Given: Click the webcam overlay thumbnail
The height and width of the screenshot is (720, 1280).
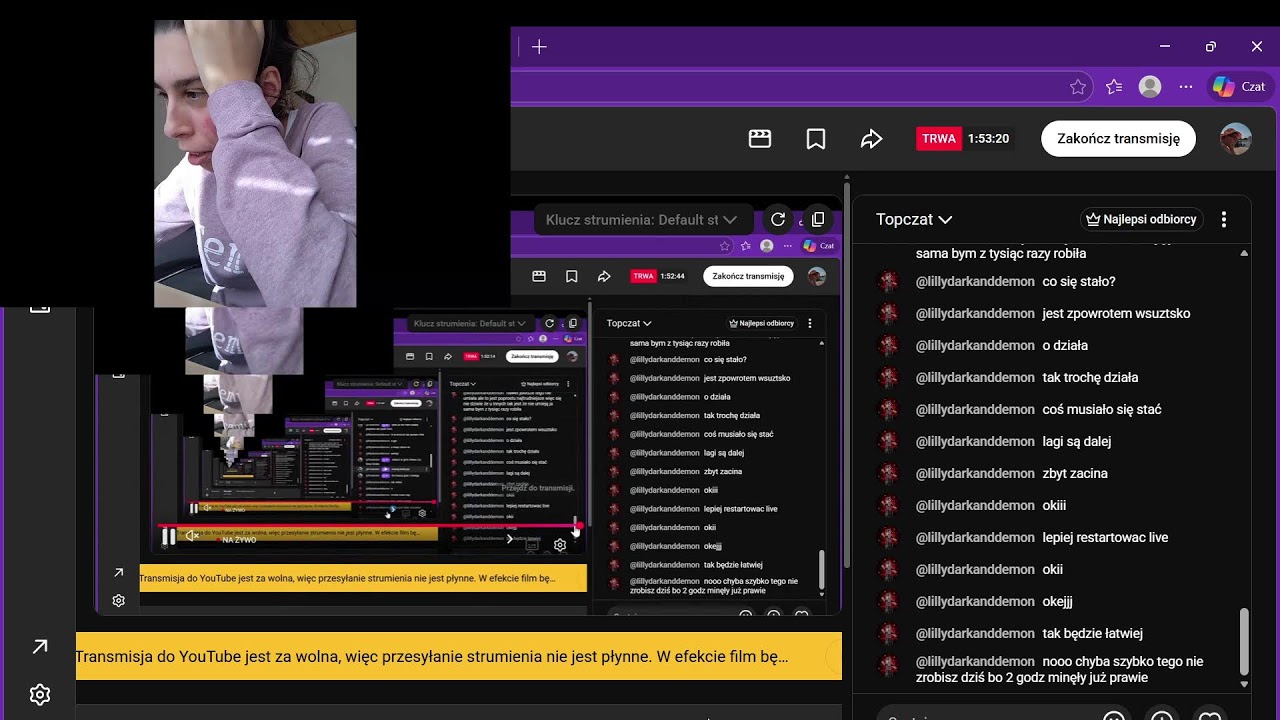Looking at the screenshot, I should (x=255, y=163).
